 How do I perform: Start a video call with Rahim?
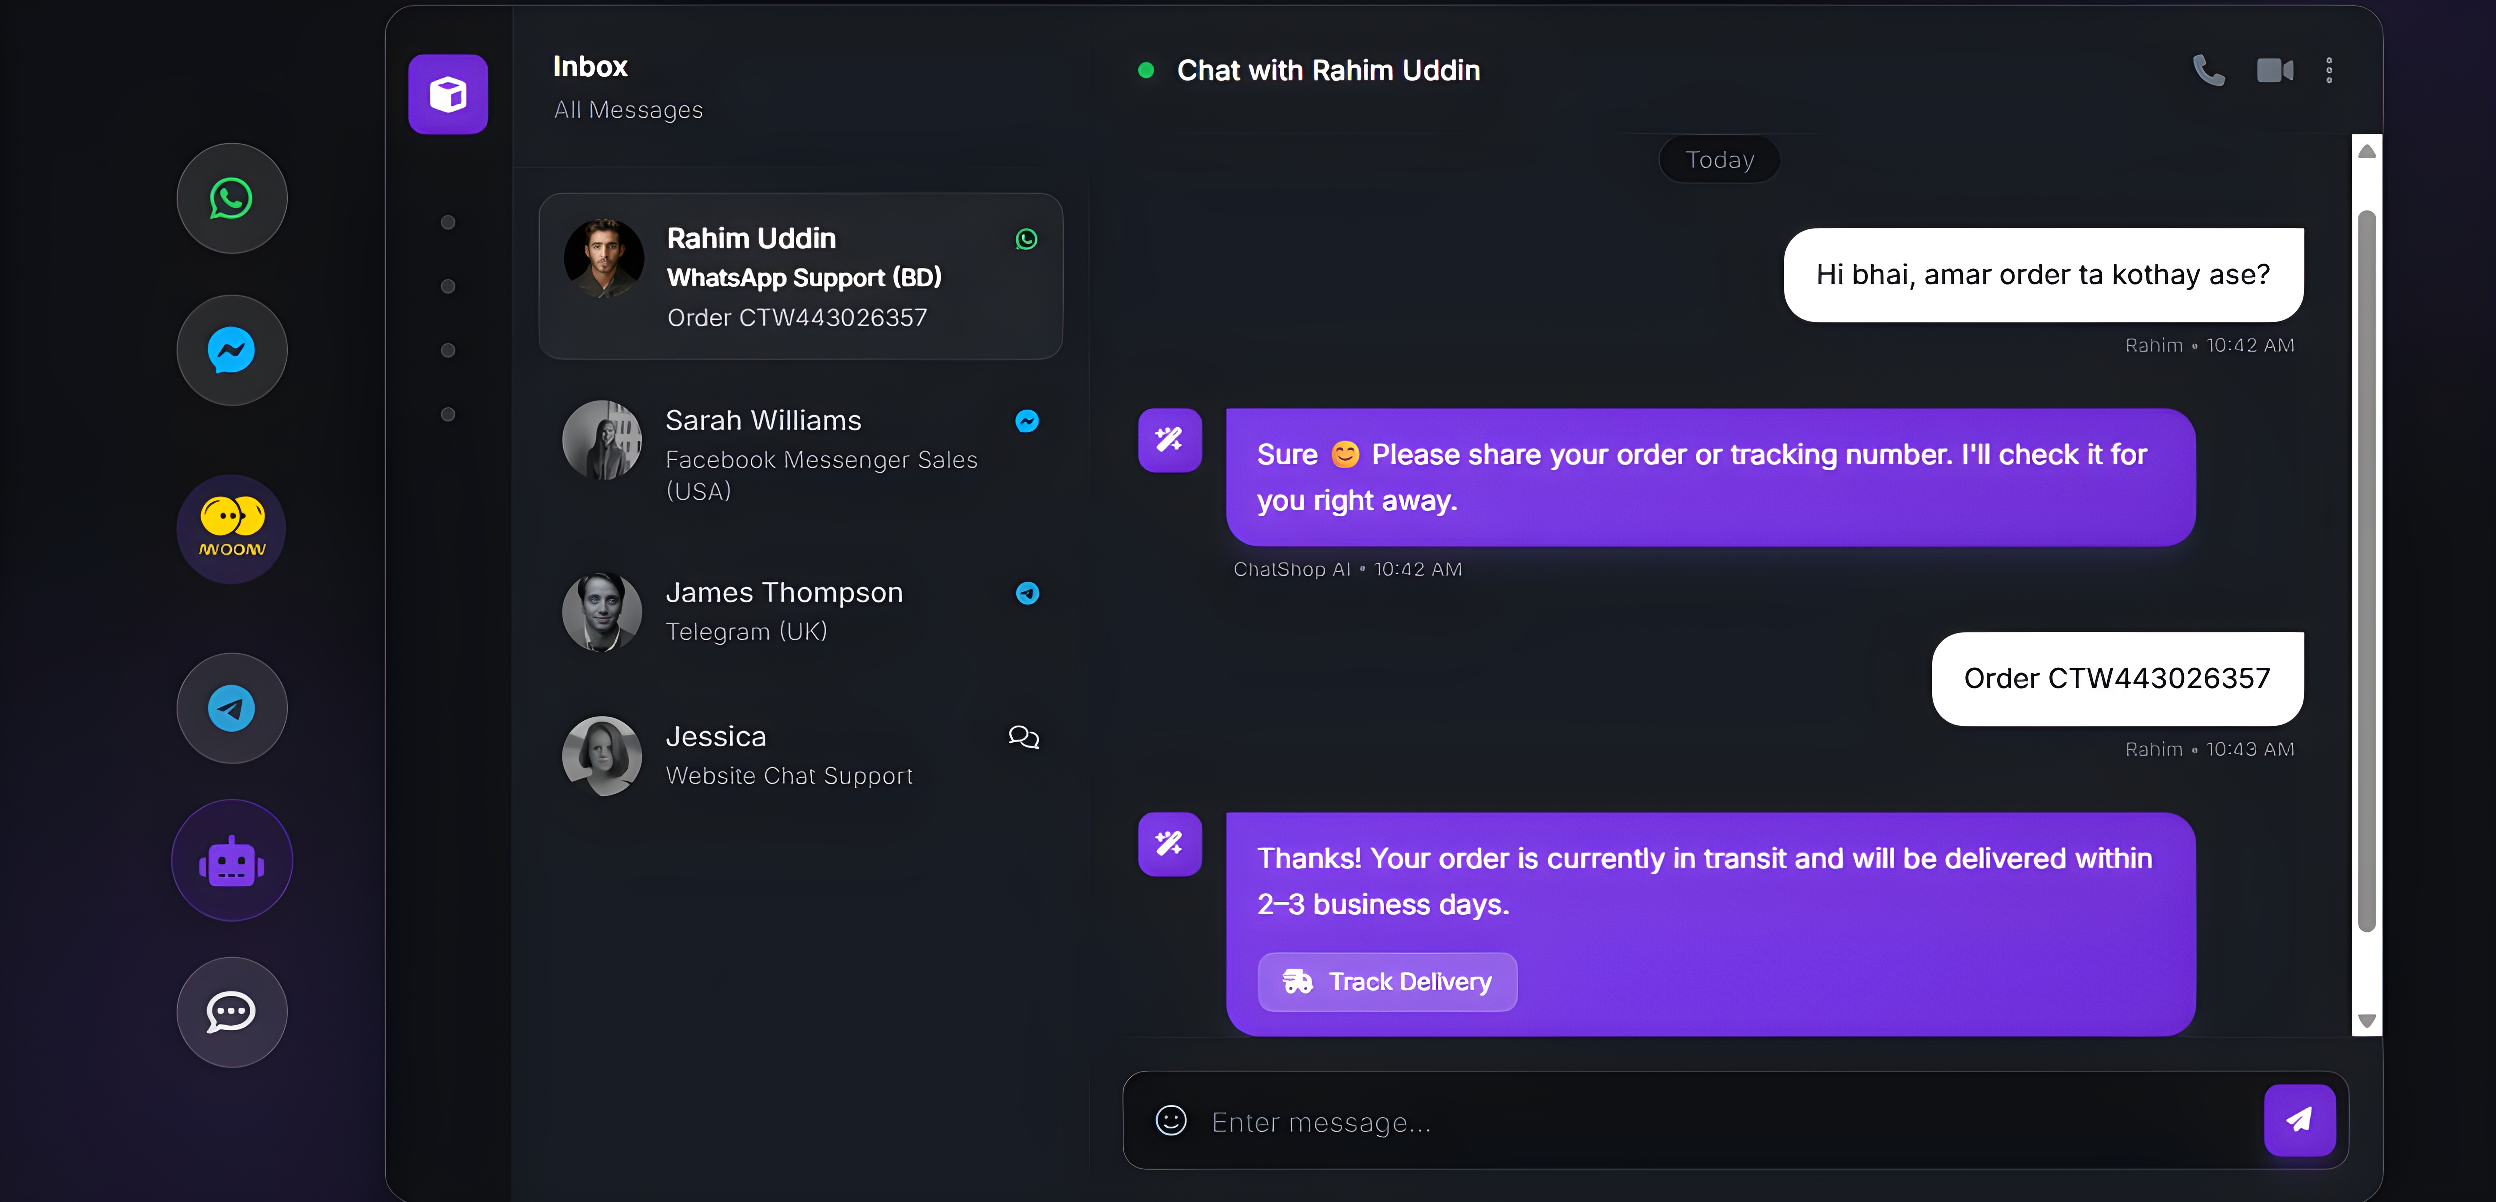click(x=2275, y=70)
